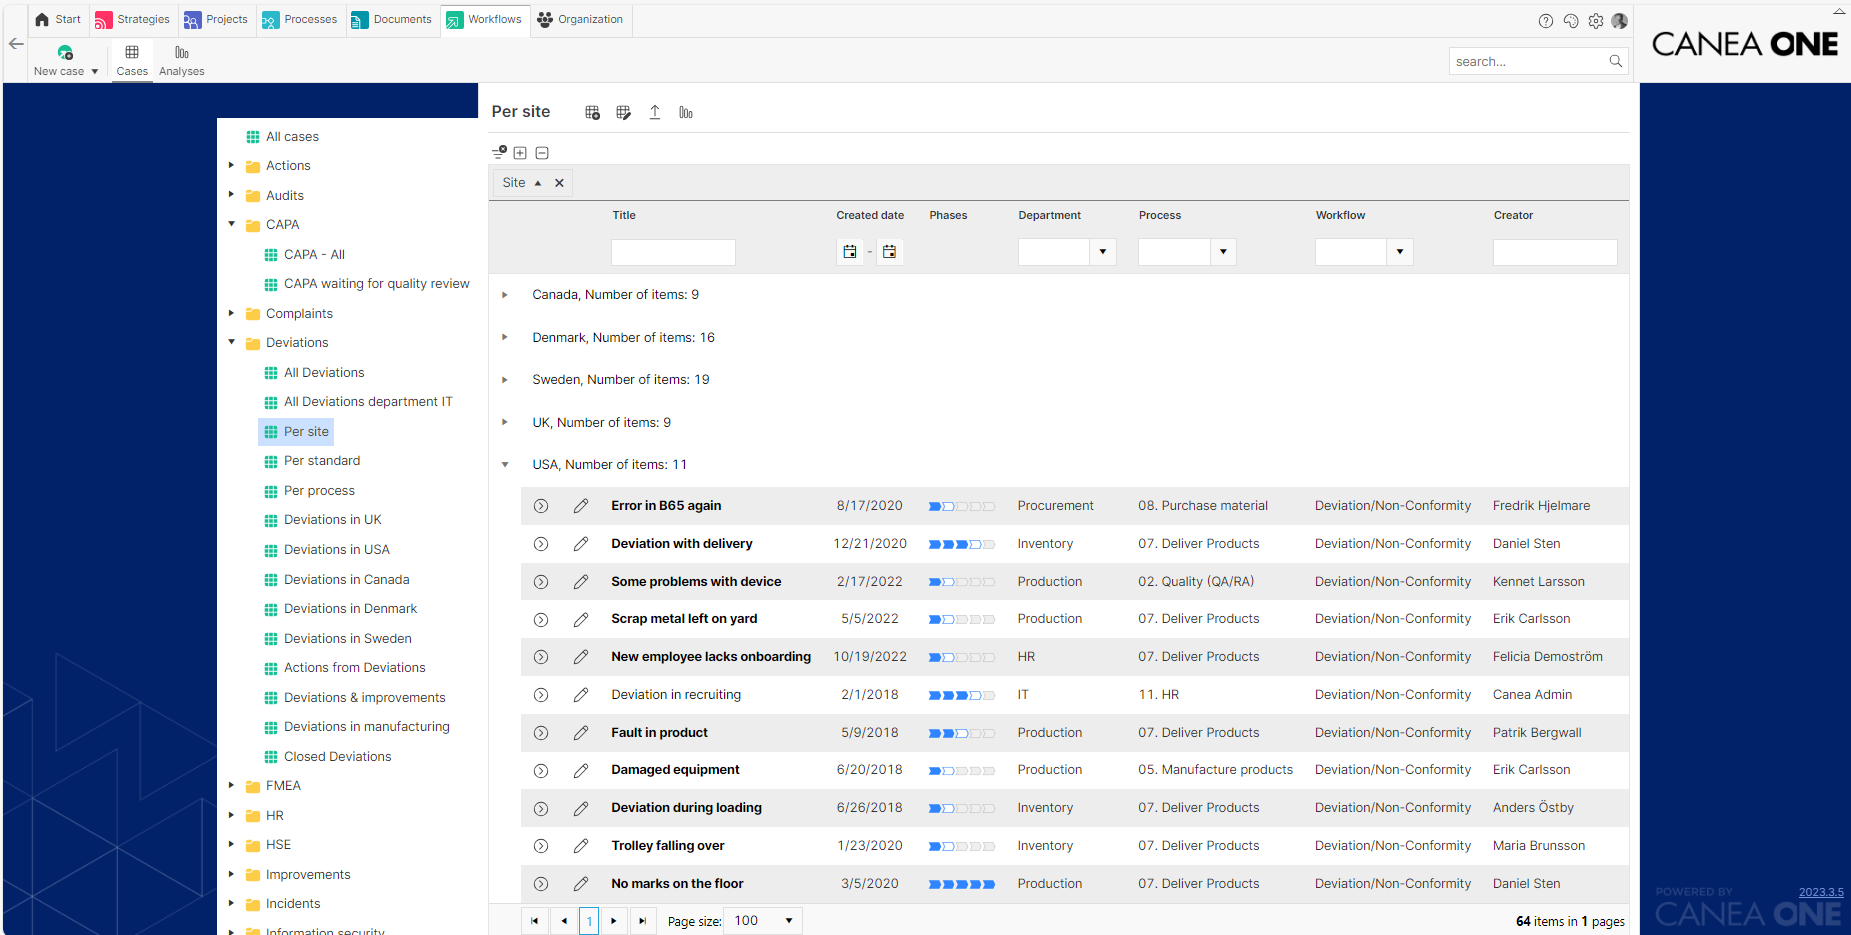Open the Analyses view in toolbar
Screen dimensions: 1851x935
pos(182,60)
